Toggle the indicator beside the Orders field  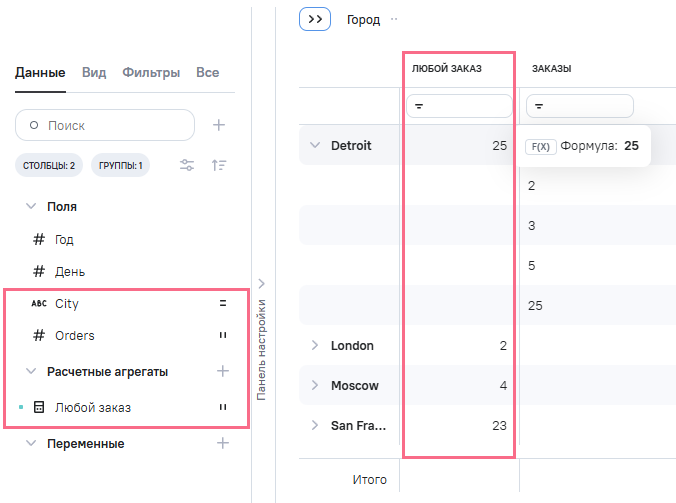point(222,336)
